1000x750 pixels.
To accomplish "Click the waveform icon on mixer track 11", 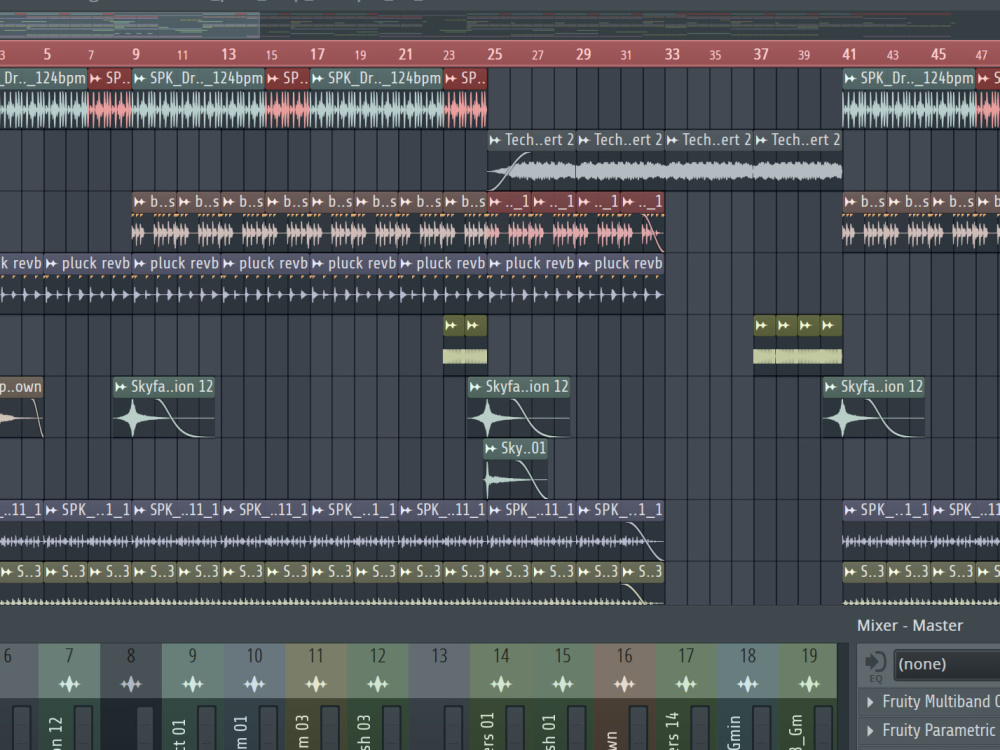I will click(316, 684).
